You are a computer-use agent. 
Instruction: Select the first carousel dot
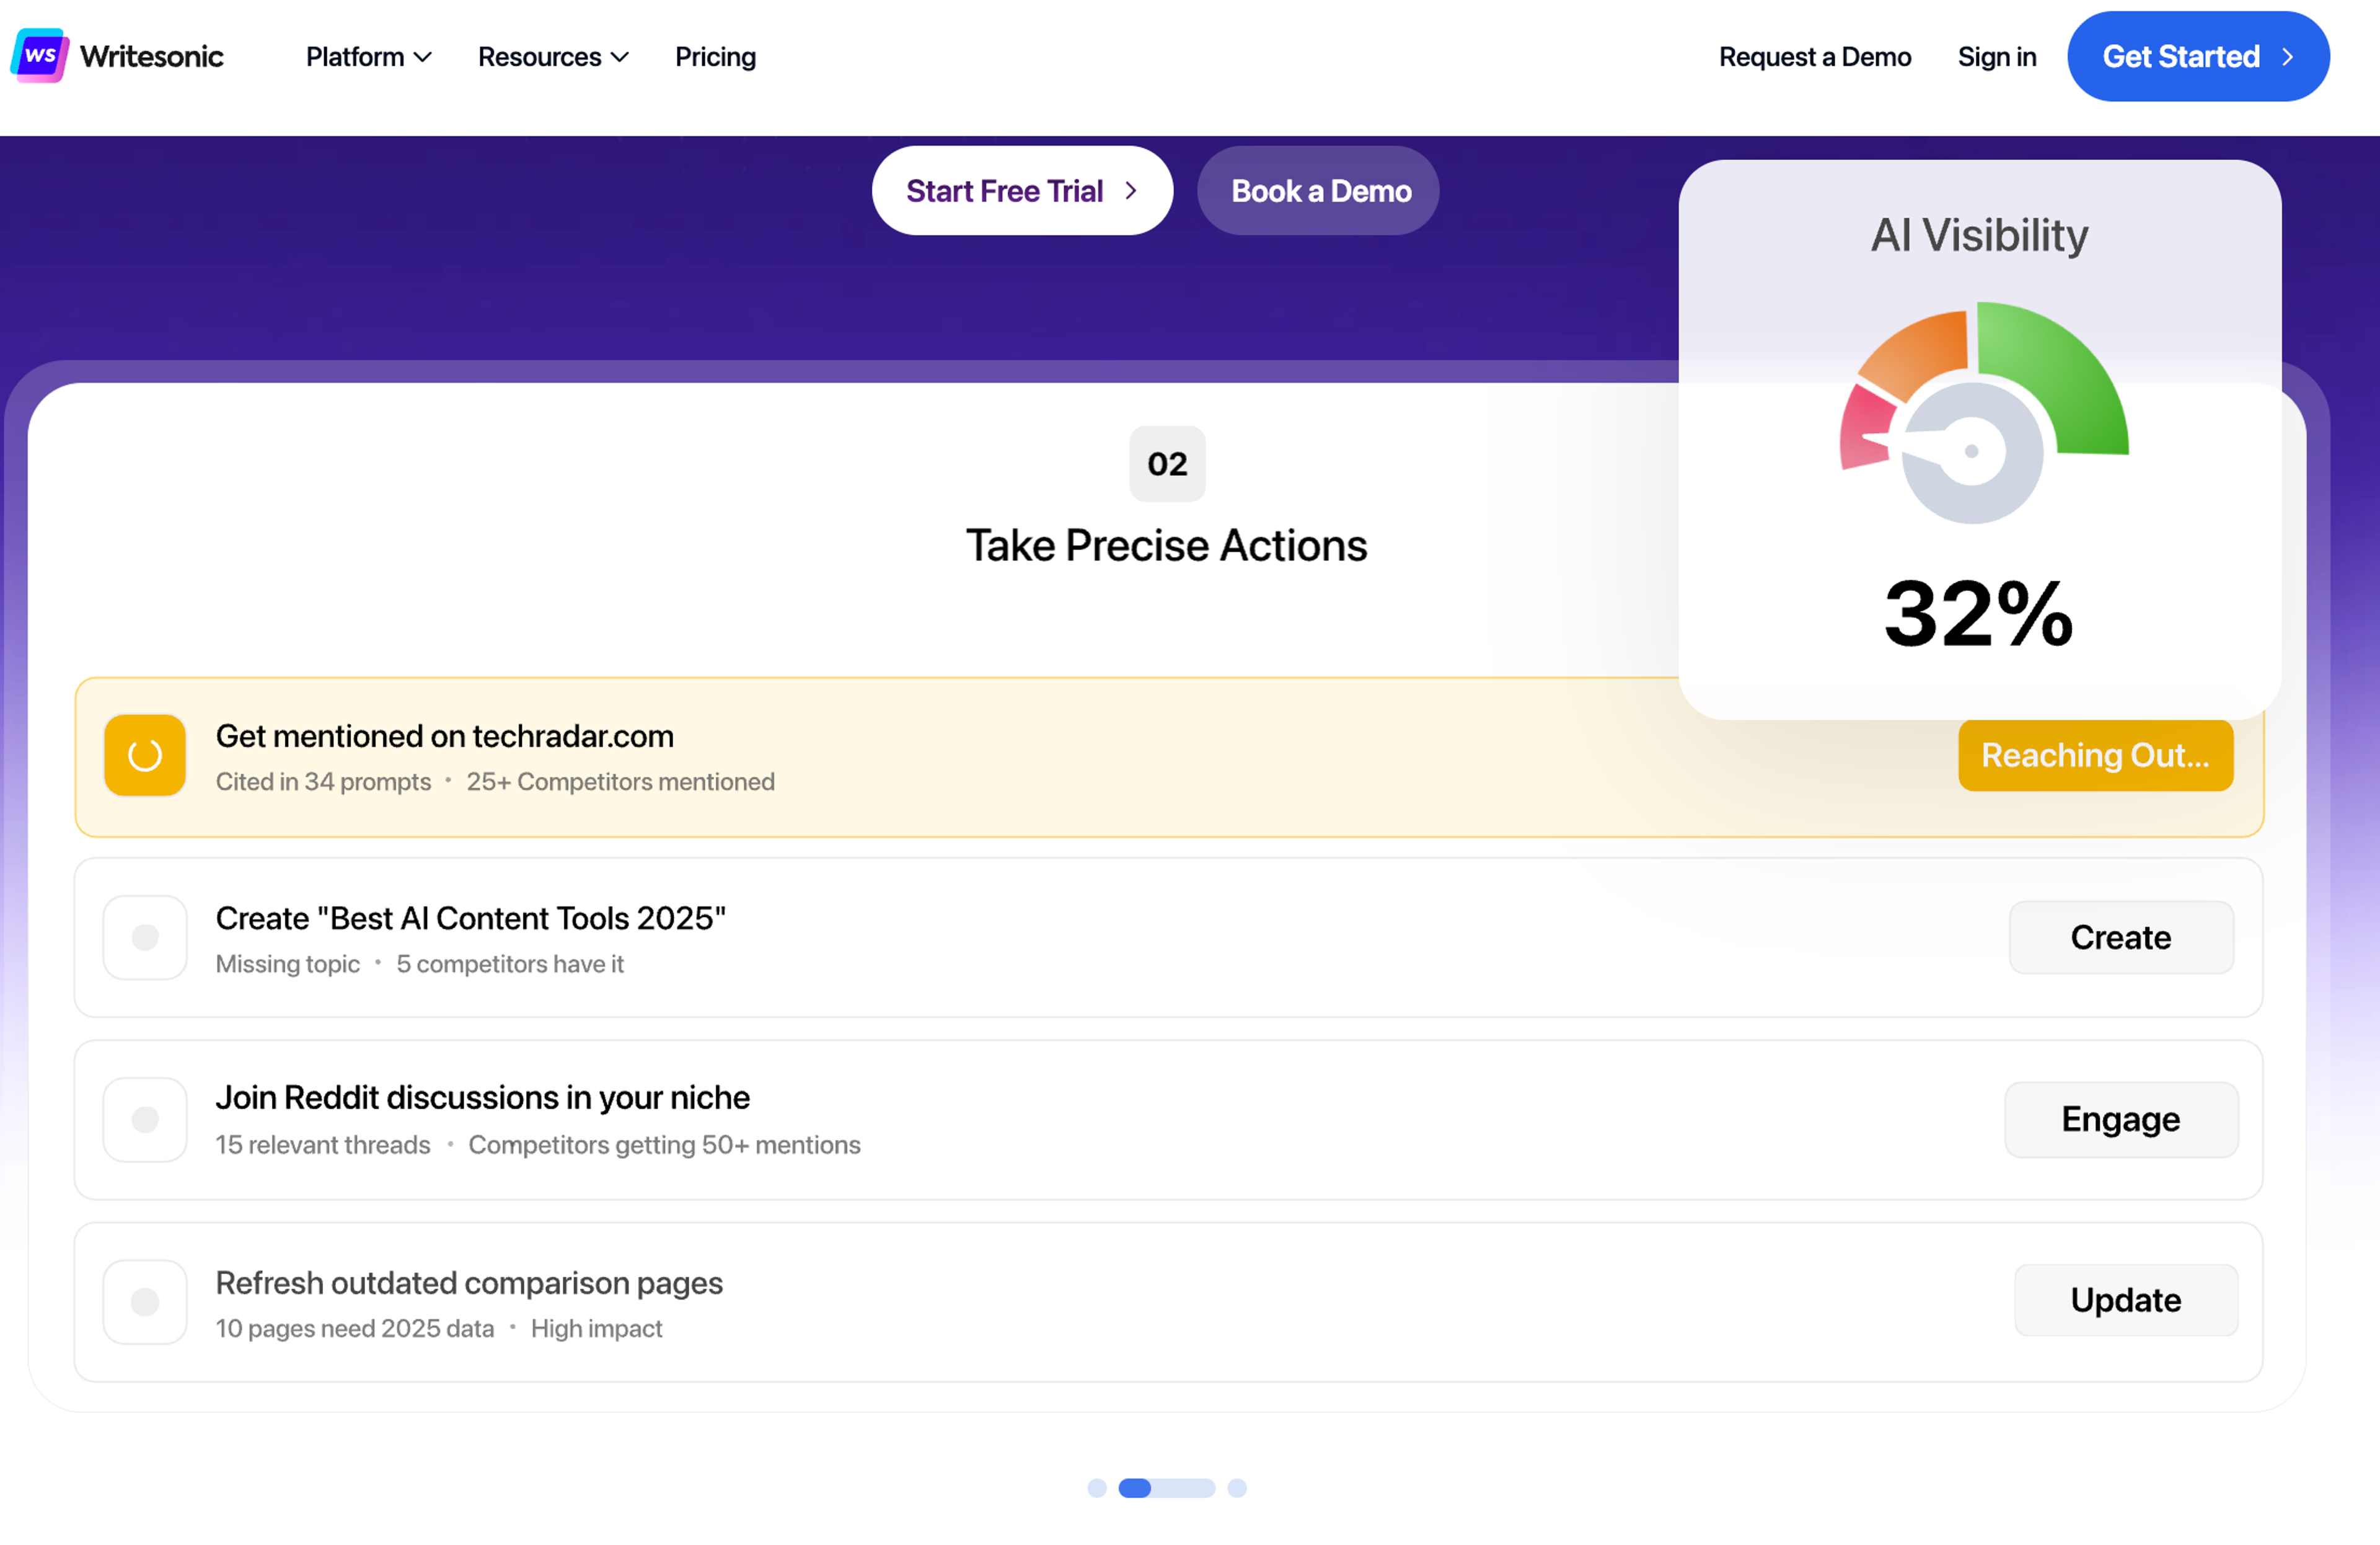click(x=1097, y=1488)
